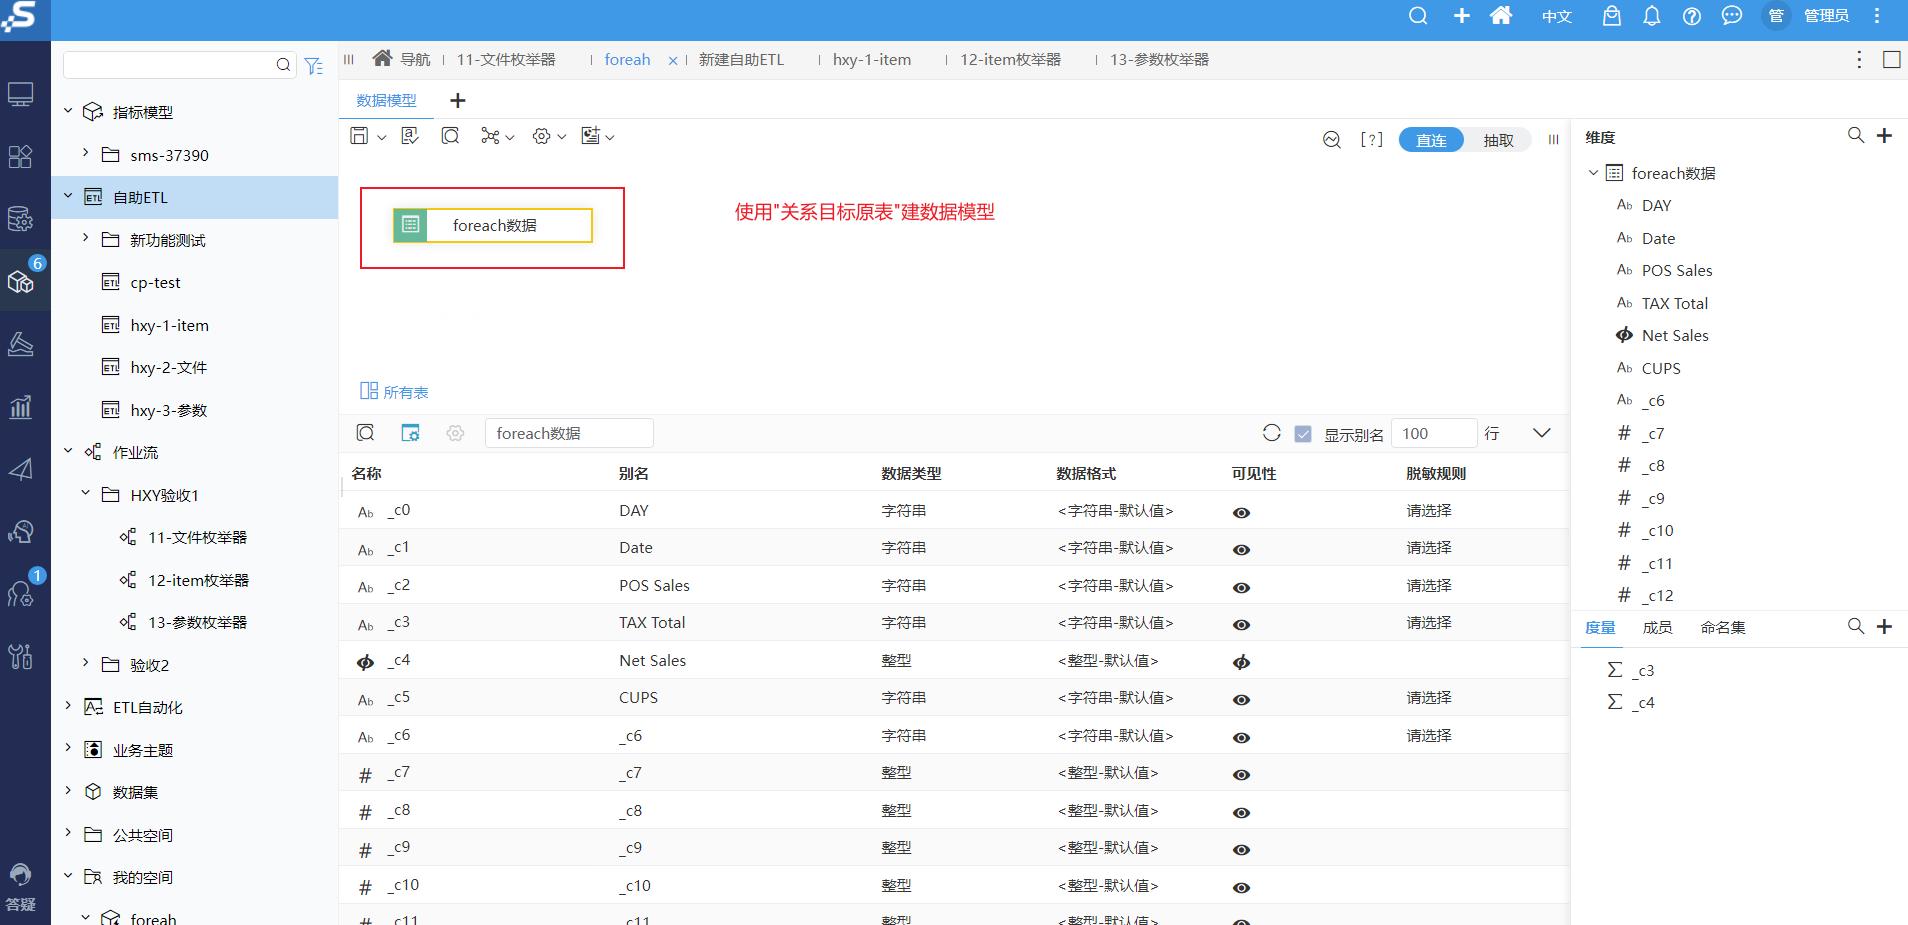Click the chart zoom icon left of [?]

1332,140
